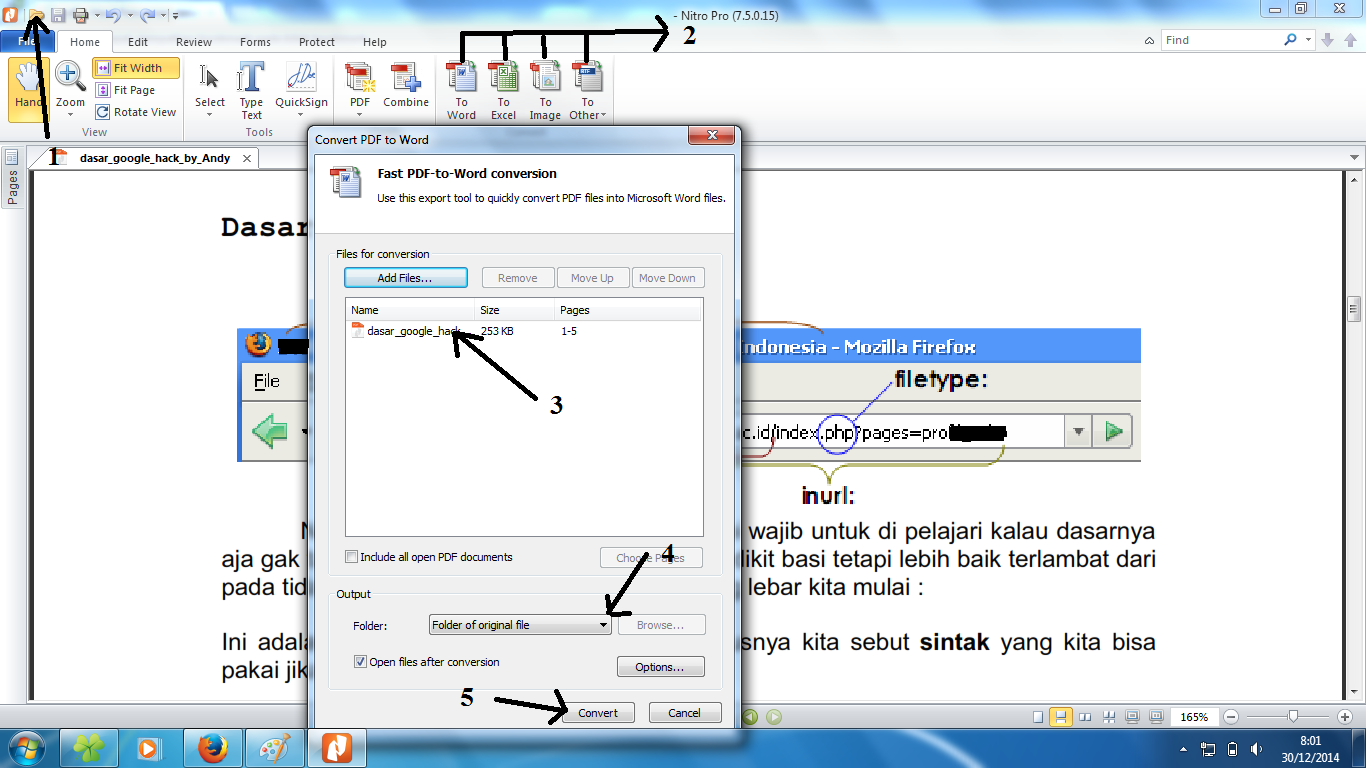The image size is (1366, 768).
Task: Click the vertical scrollbar thumb
Action: coord(1355,308)
